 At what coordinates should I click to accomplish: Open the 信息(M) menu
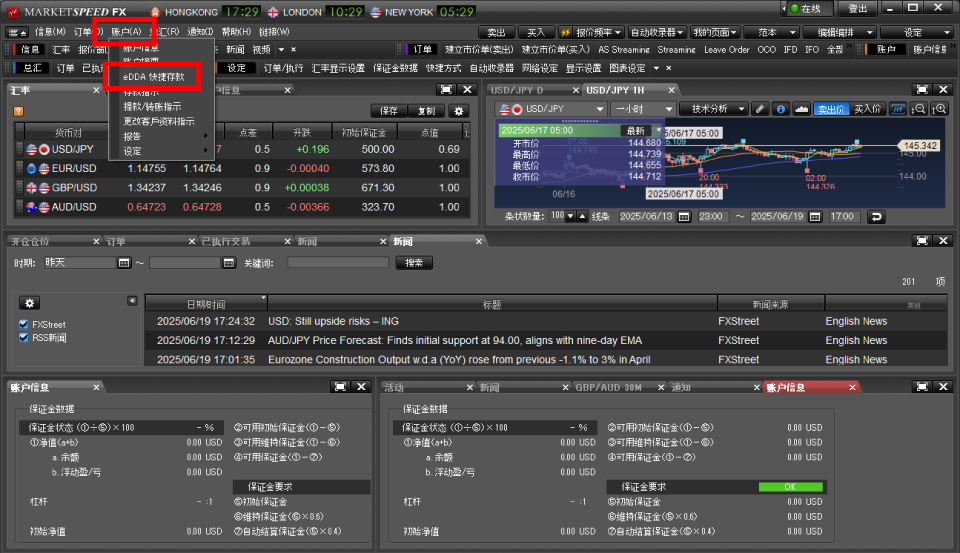[50, 32]
